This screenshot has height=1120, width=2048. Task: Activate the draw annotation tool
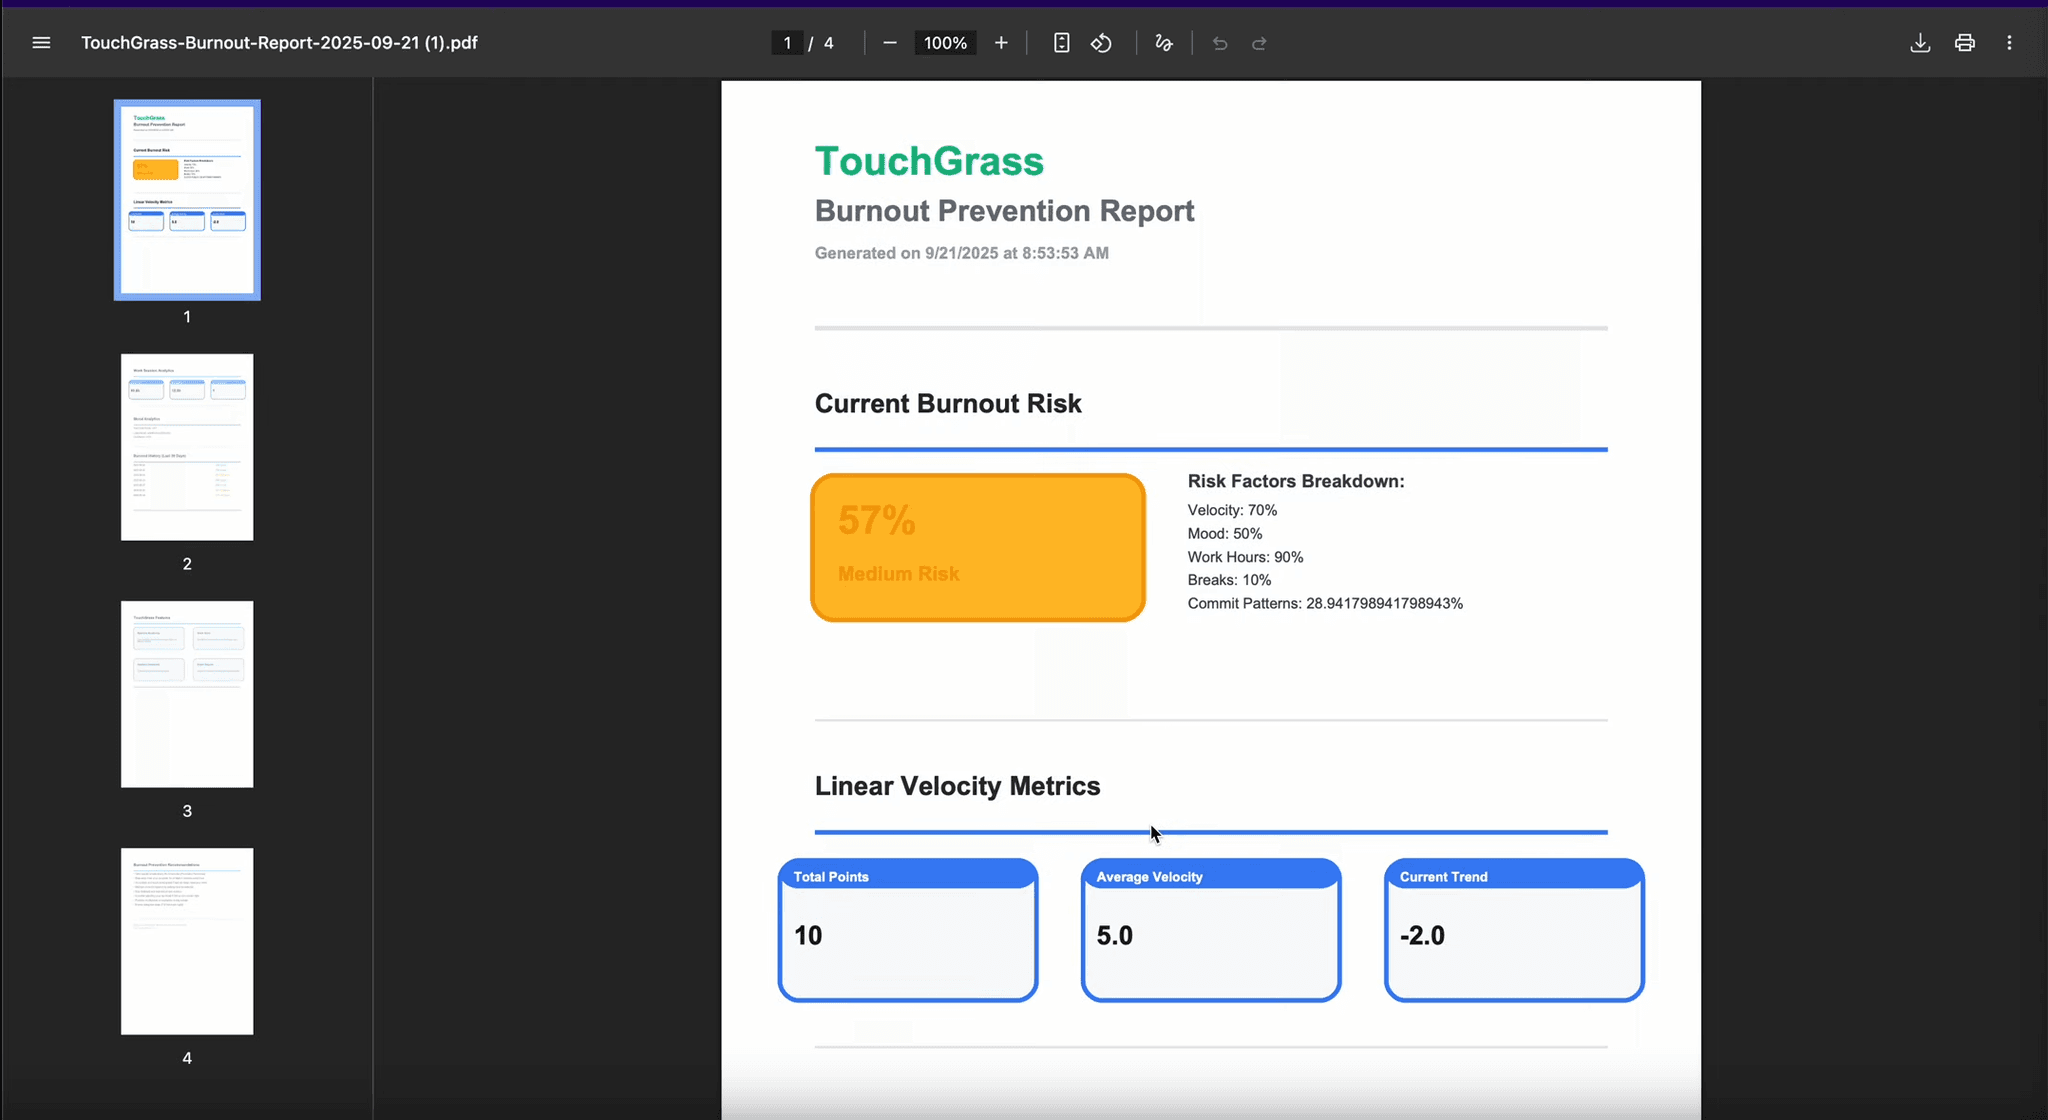click(x=1163, y=43)
